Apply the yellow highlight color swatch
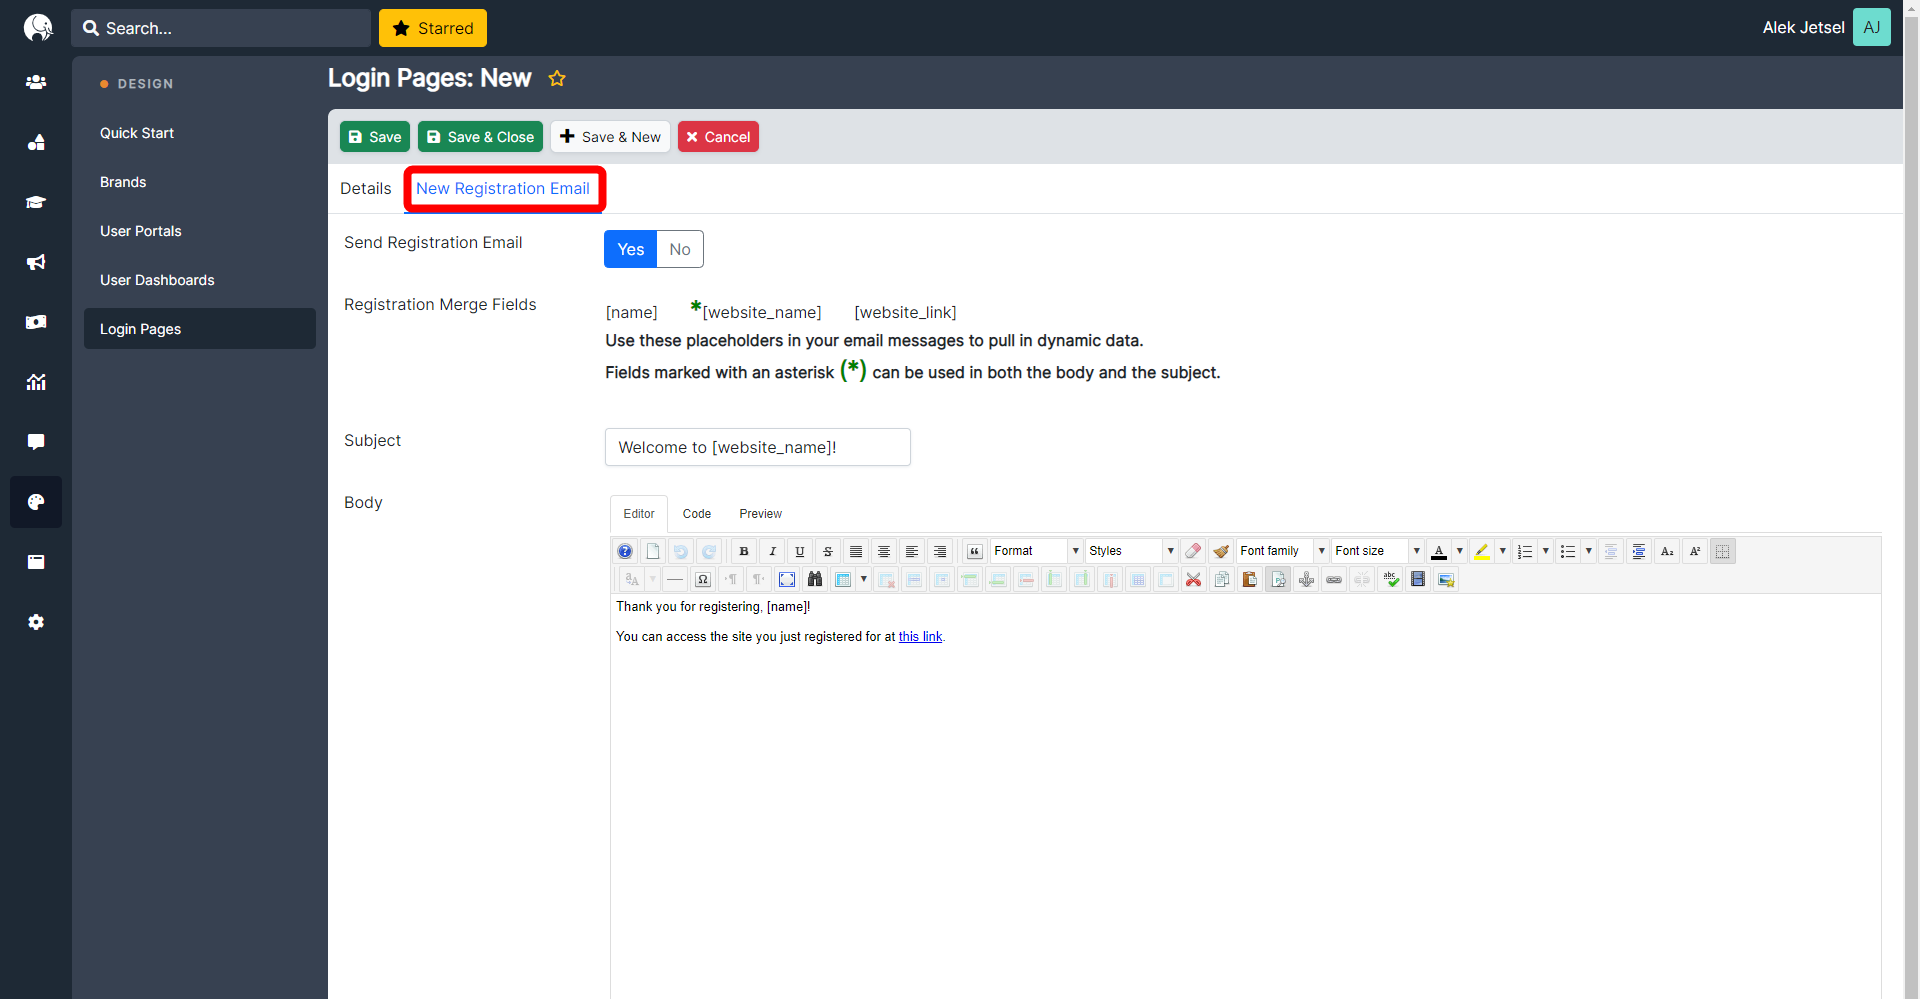Image resolution: width=1920 pixels, height=999 pixels. tap(1482, 551)
